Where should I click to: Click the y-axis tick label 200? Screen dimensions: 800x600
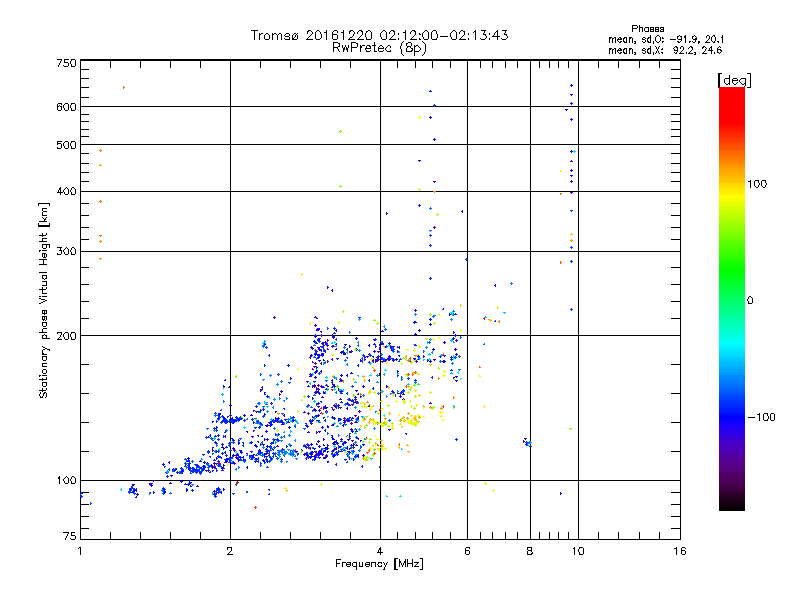pos(67,336)
